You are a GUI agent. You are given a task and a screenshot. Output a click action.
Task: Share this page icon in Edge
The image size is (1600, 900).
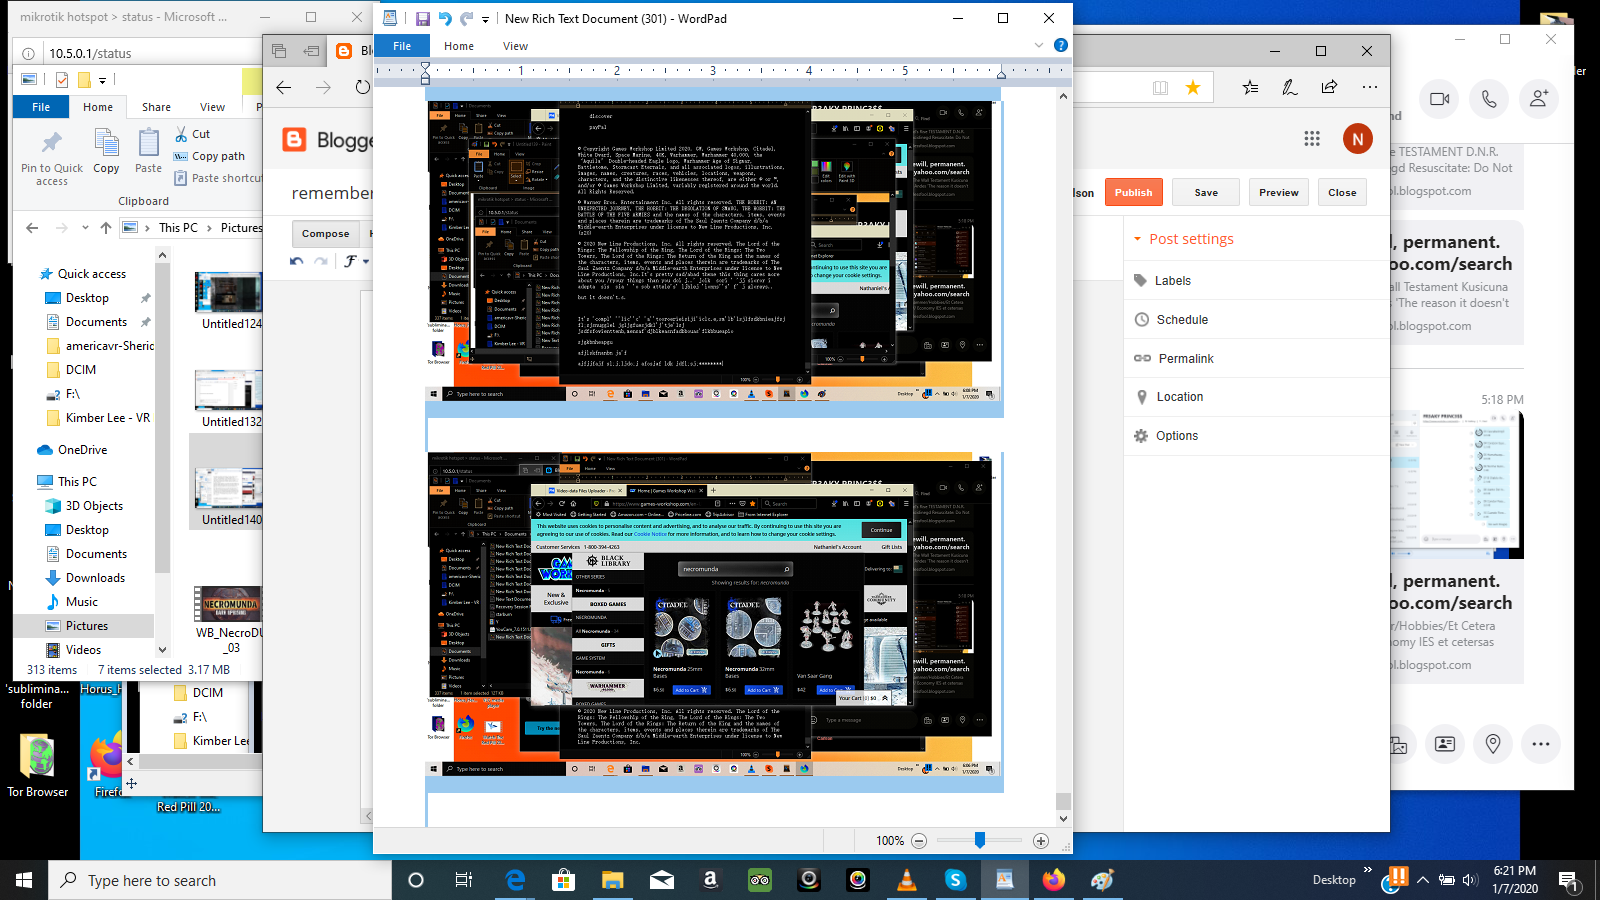[1329, 87]
